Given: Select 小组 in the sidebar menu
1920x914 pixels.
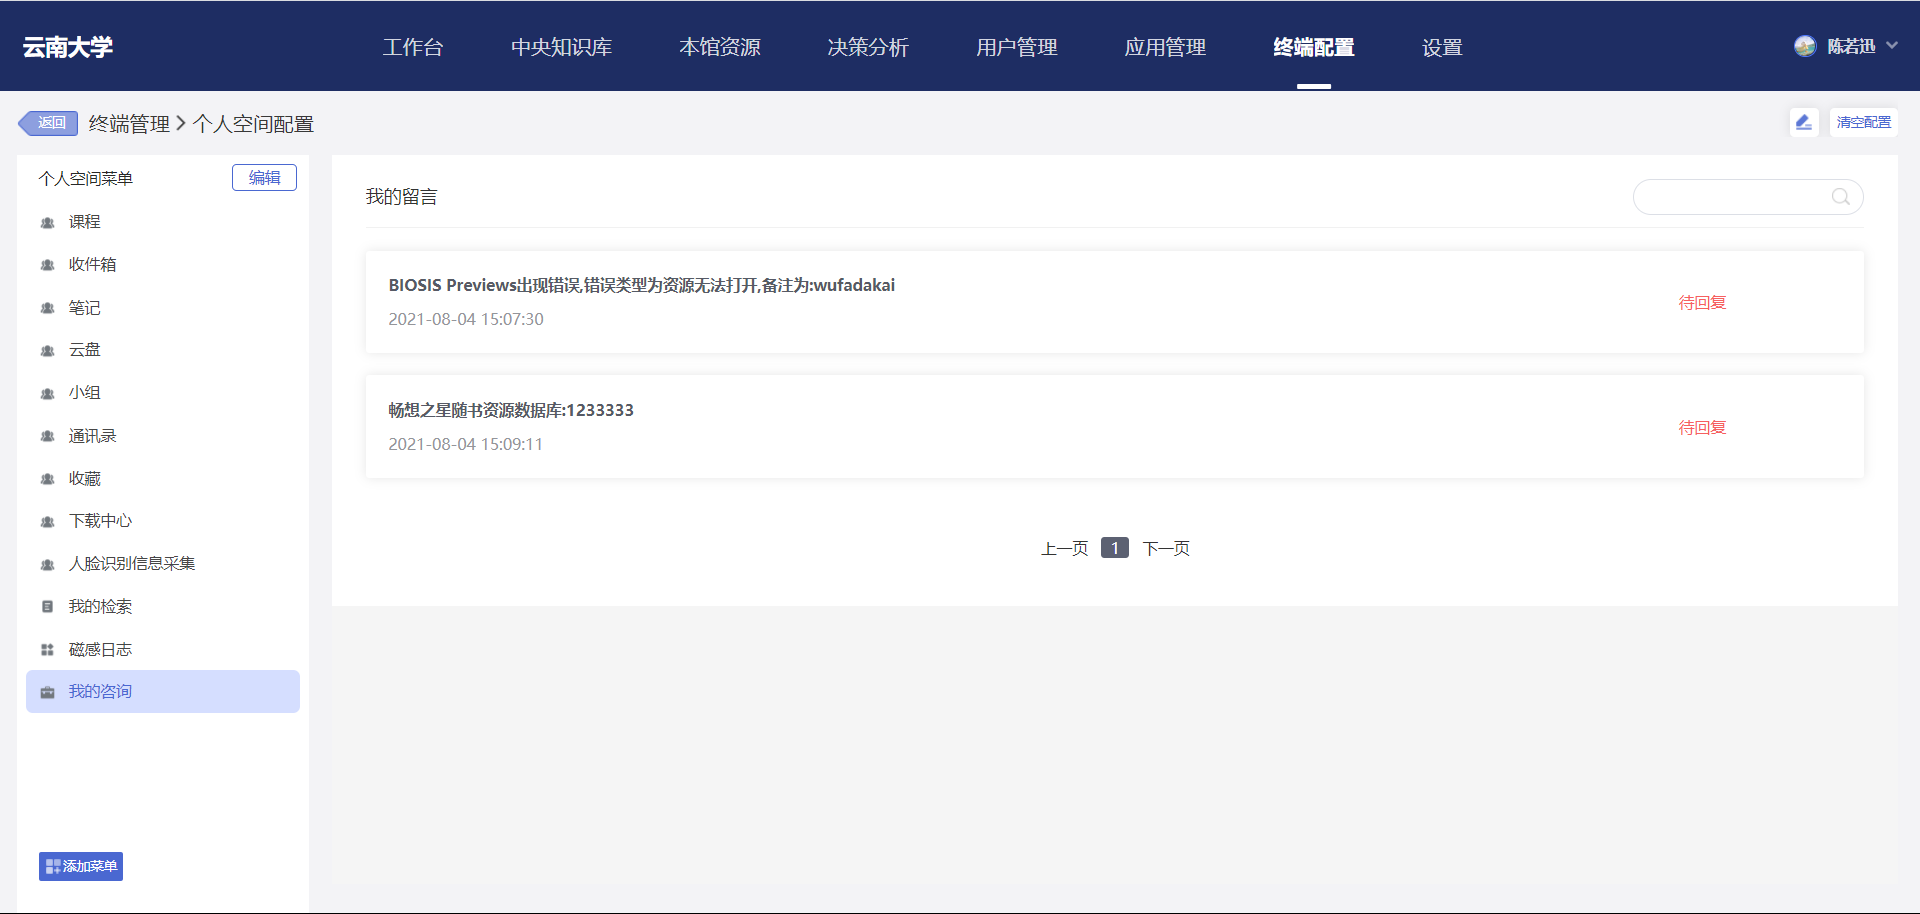Looking at the screenshot, I should (x=163, y=393).
